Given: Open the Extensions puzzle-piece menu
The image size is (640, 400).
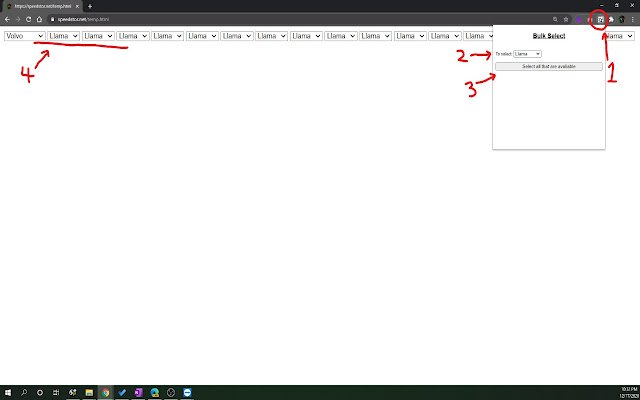Looking at the screenshot, I should coord(611,19).
